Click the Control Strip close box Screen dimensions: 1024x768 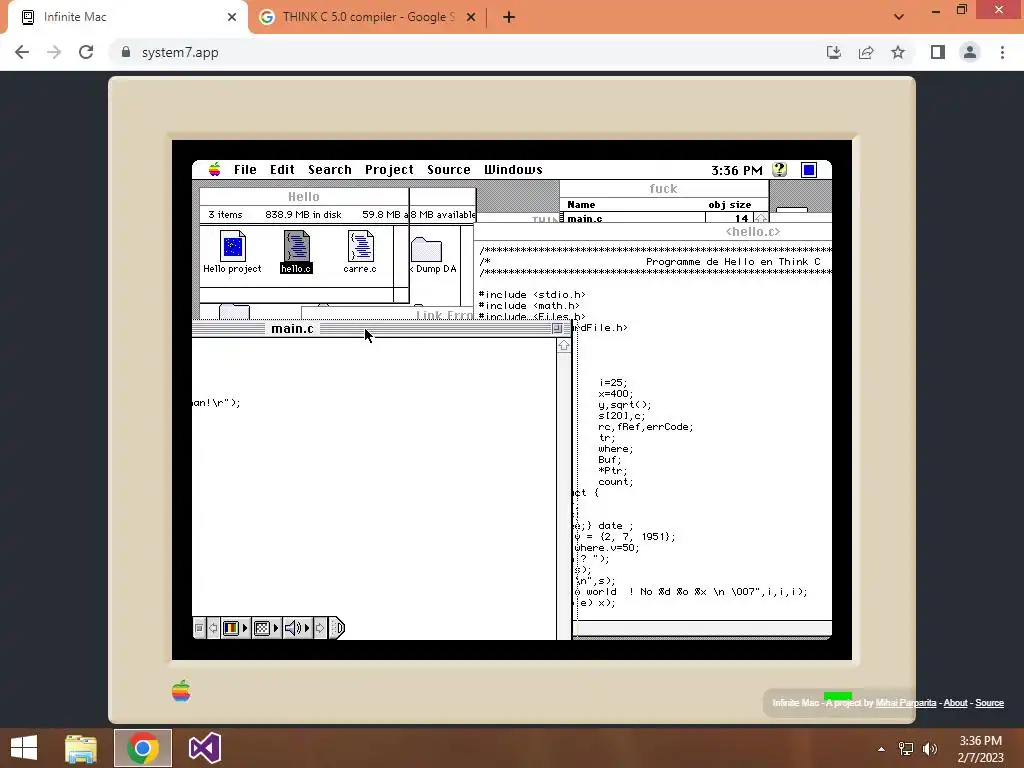[x=199, y=628]
